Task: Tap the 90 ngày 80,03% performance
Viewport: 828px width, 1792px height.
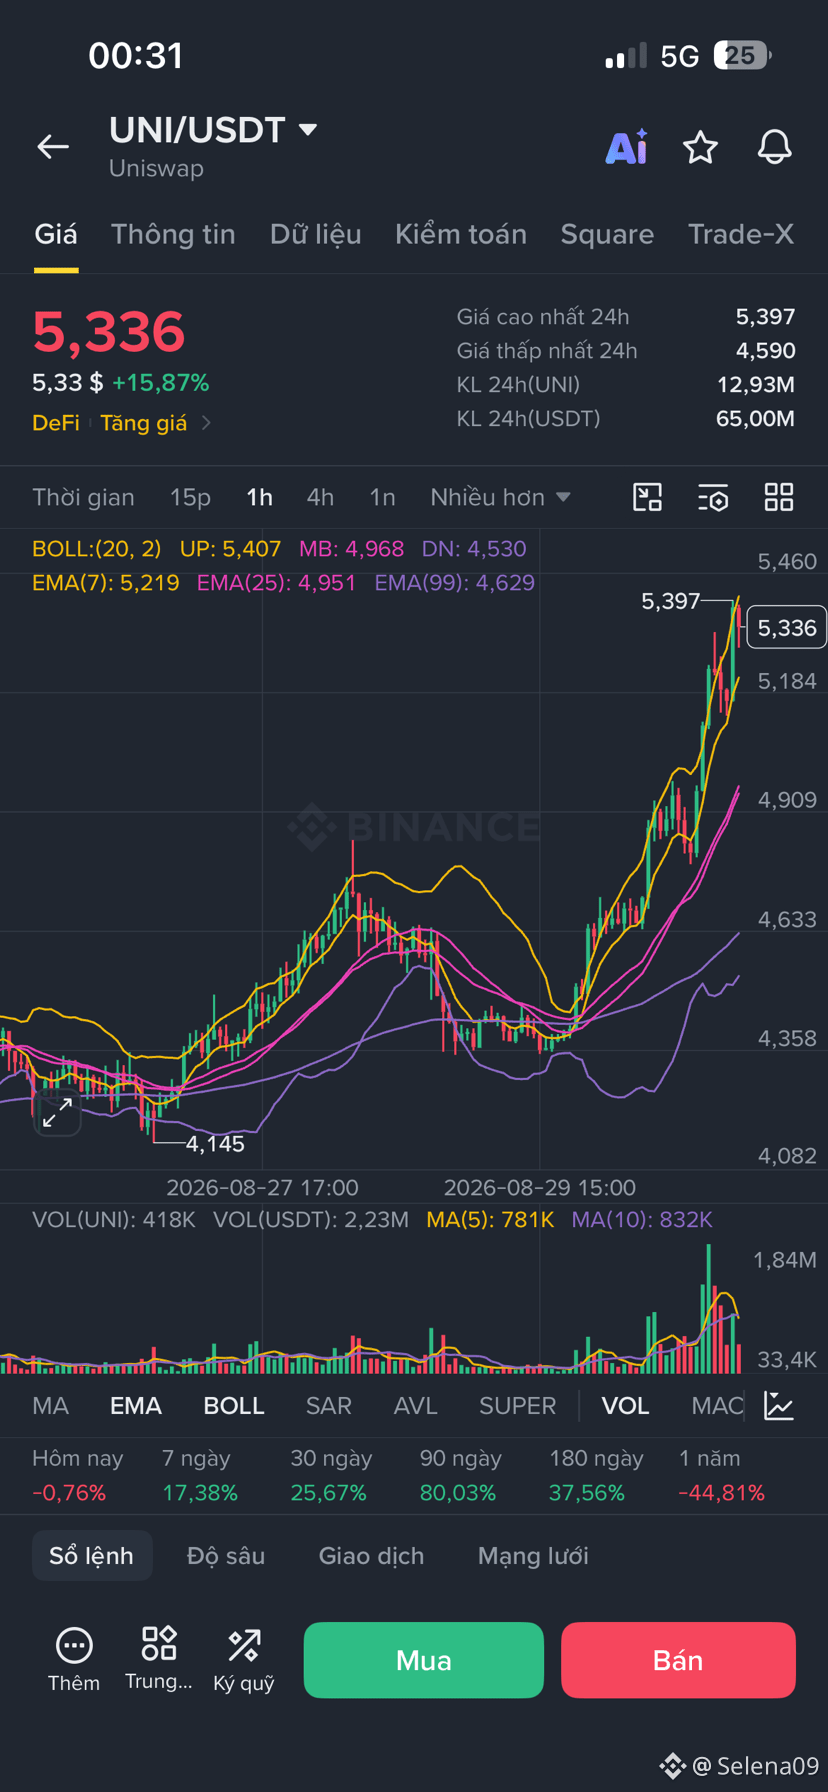Action: pos(460,1475)
